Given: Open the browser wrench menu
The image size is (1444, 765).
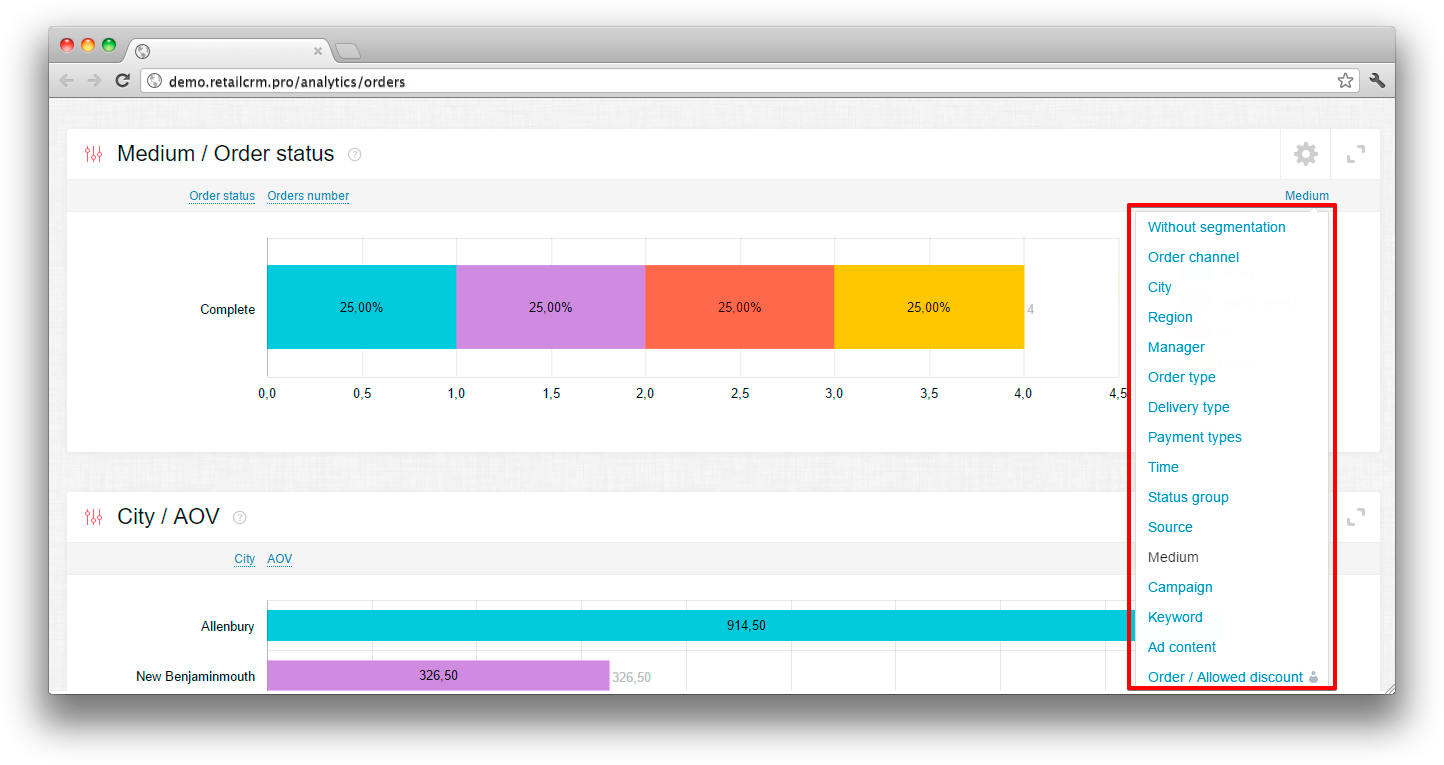Looking at the screenshot, I should click(1377, 81).
